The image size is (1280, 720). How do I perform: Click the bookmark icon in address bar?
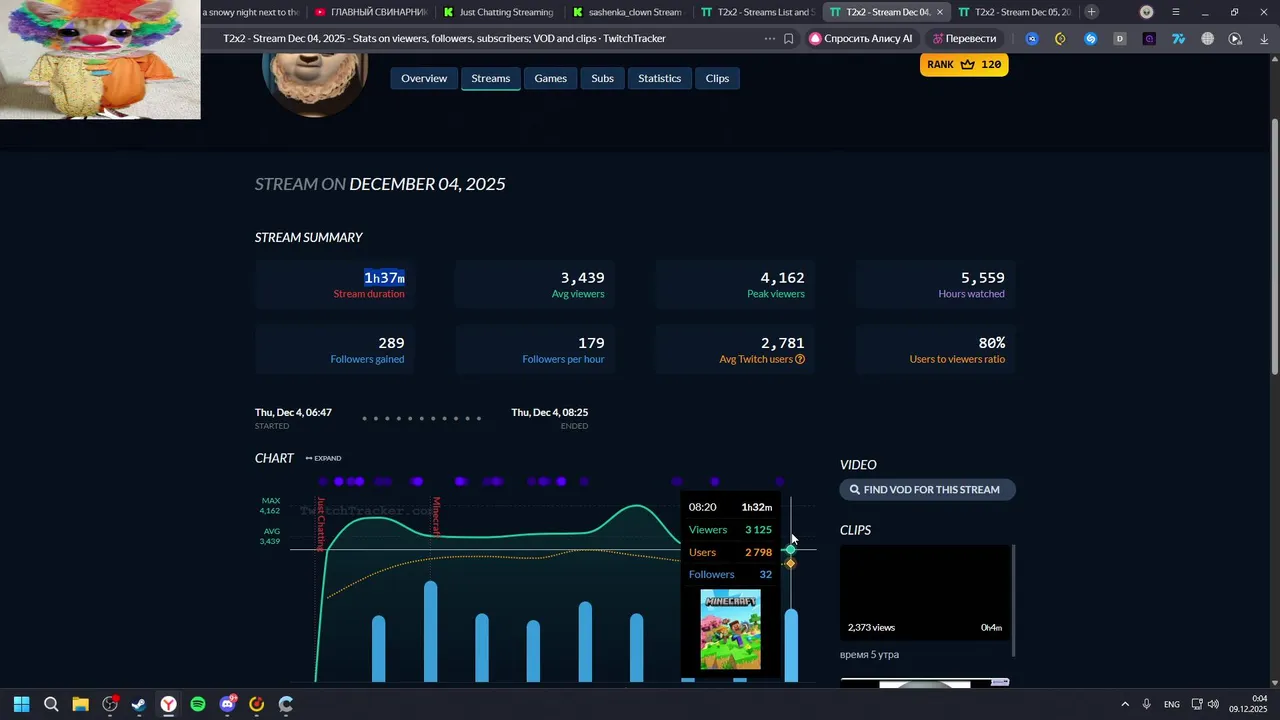[x=789, y=39]
